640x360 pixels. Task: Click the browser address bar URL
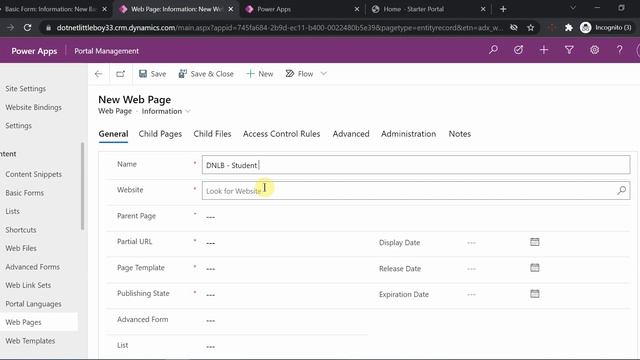tap(280, 28)
